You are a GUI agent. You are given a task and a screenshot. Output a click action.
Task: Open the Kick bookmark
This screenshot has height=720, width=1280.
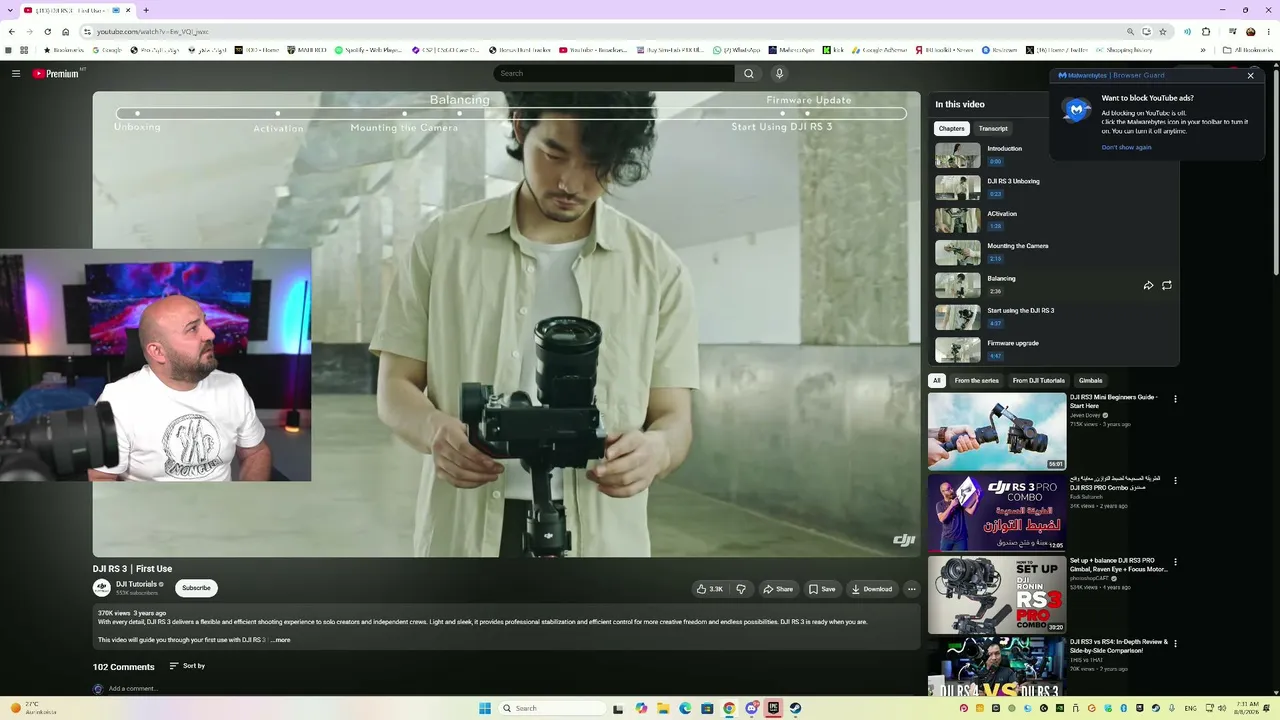[834, 50]
